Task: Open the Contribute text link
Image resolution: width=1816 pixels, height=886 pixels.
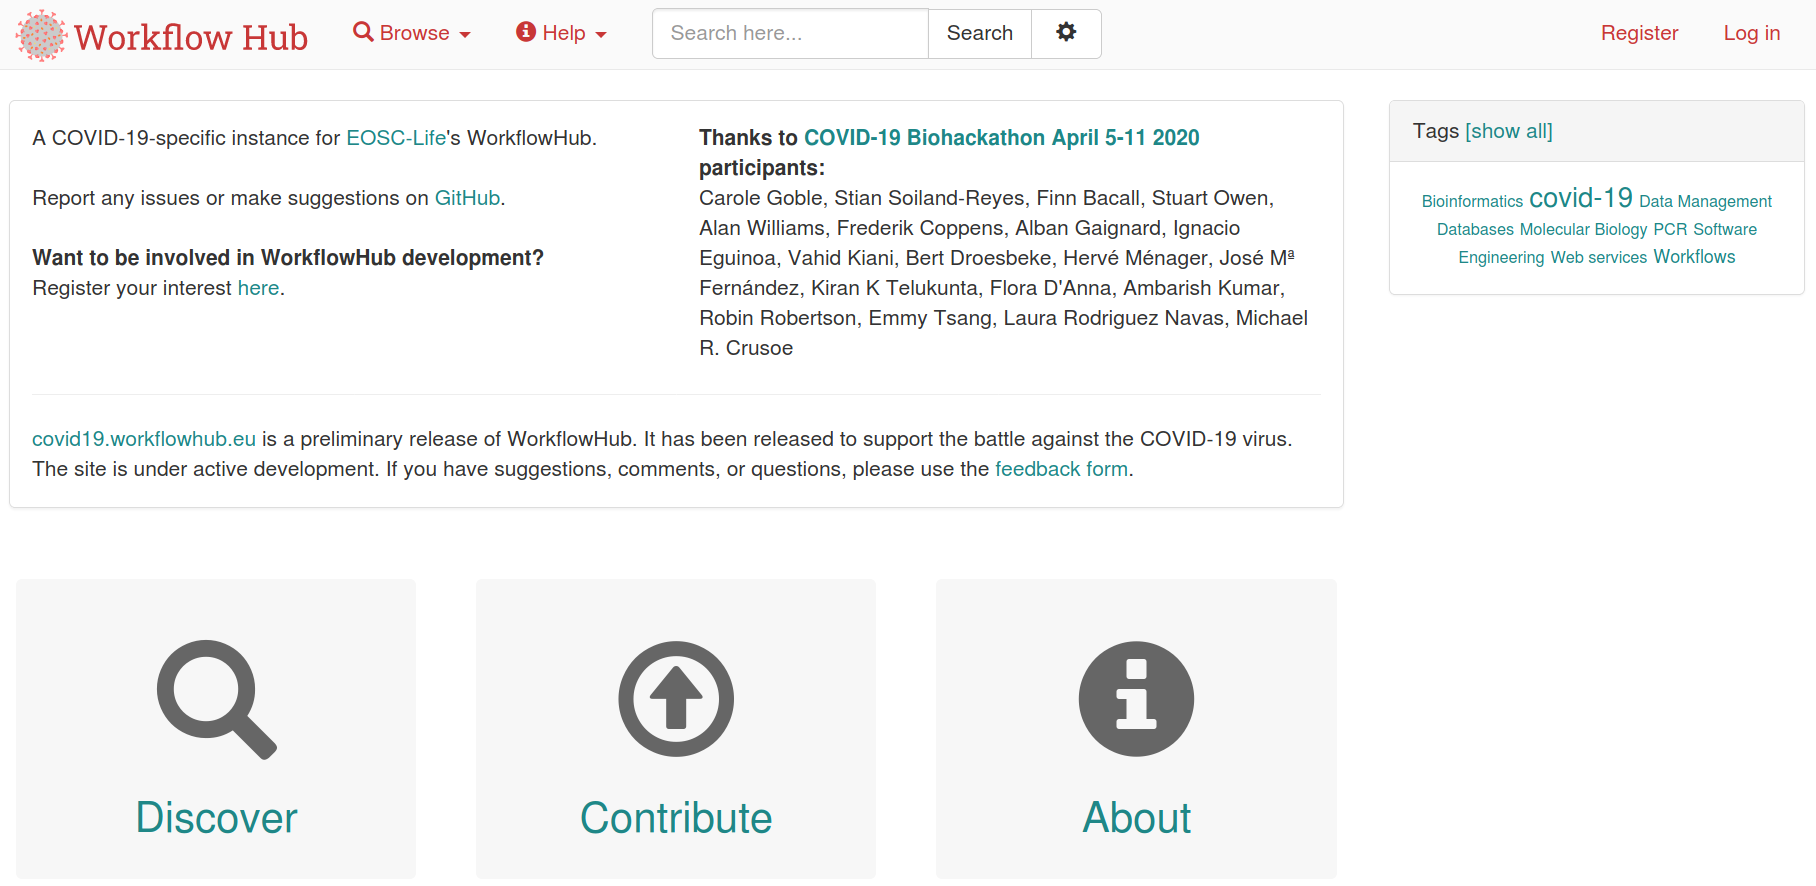Action: pos(676,818)
